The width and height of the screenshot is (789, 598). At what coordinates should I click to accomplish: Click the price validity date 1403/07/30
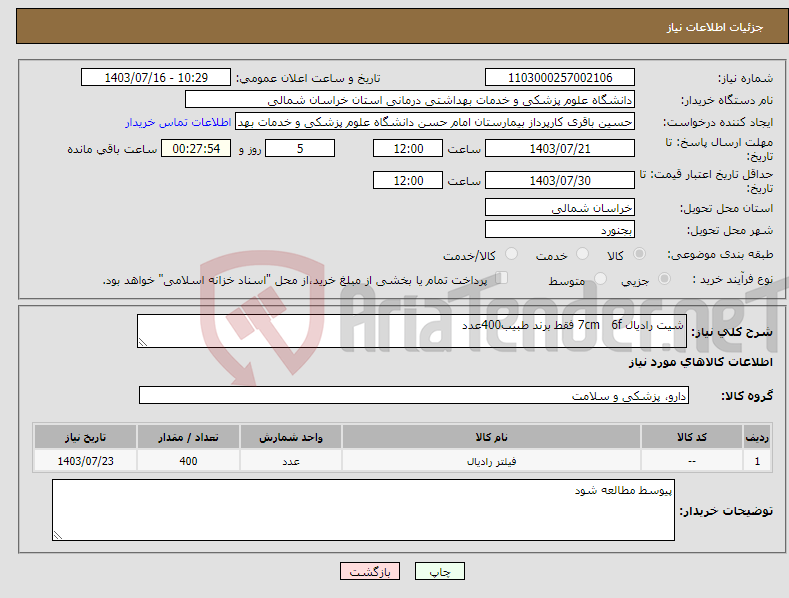click(x=560, y=180)
